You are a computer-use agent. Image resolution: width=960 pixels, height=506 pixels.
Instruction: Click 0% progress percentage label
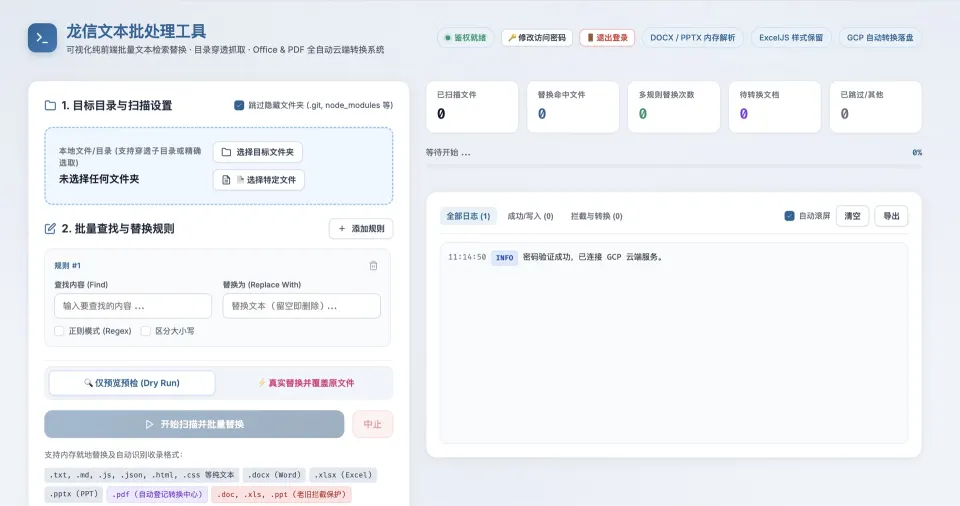(x=917, y=153)
